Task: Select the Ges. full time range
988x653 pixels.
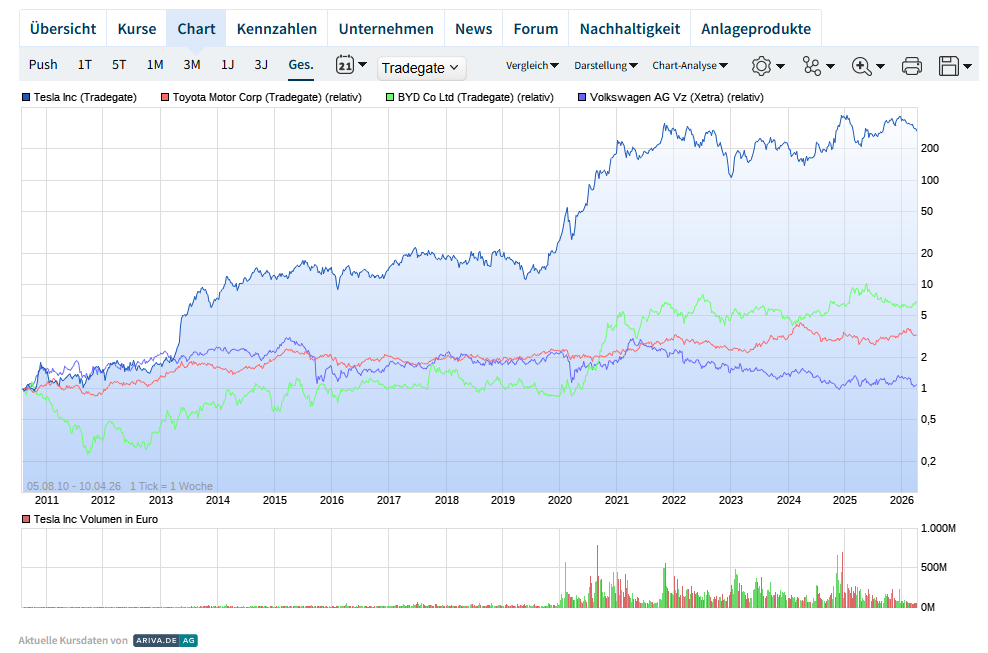Action: click(x=301, y=65)
